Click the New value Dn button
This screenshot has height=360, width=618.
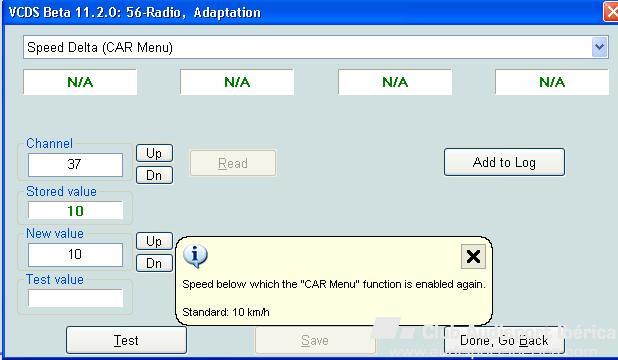coord(154,263)
